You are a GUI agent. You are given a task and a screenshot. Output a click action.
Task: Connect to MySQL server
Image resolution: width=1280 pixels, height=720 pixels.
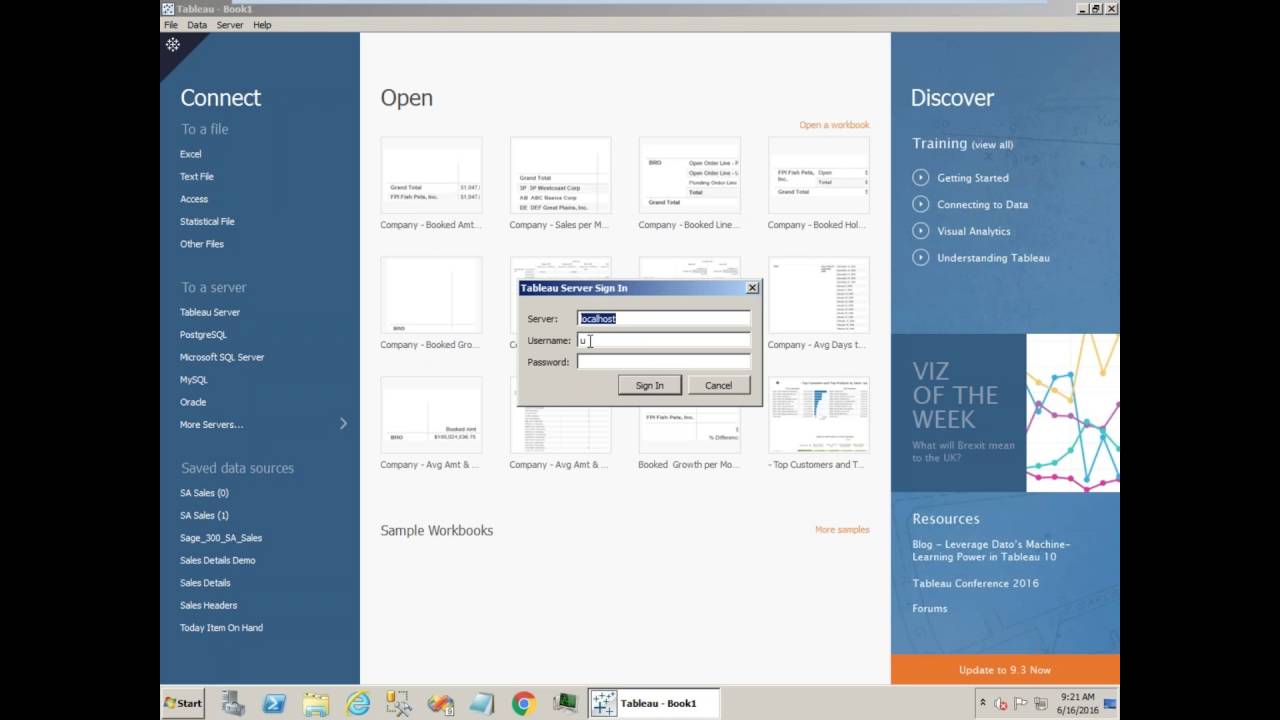coord(194,380)
